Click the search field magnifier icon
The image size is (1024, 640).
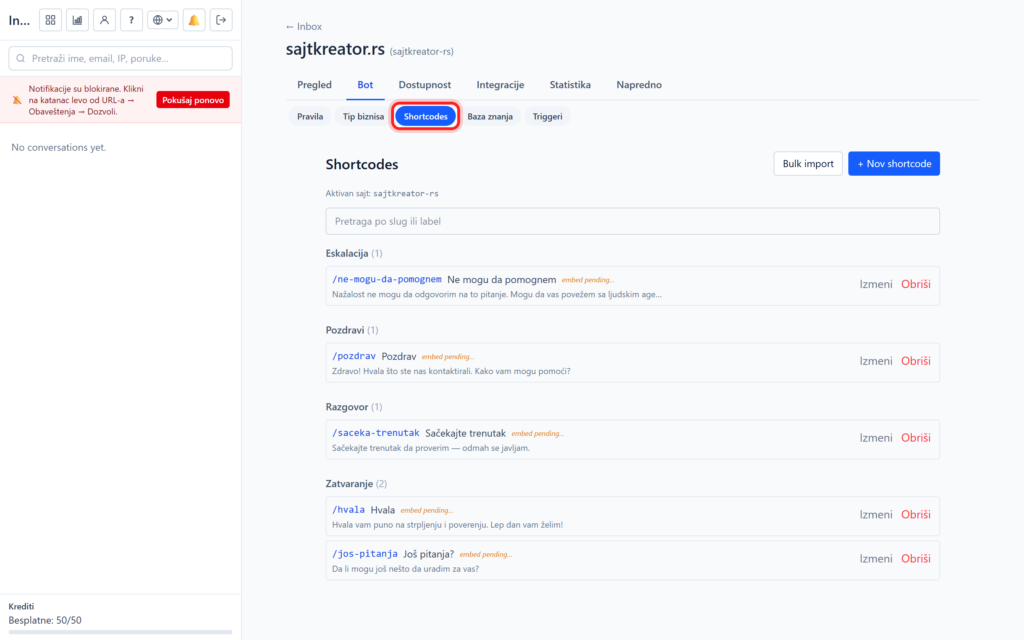point(21,58)
